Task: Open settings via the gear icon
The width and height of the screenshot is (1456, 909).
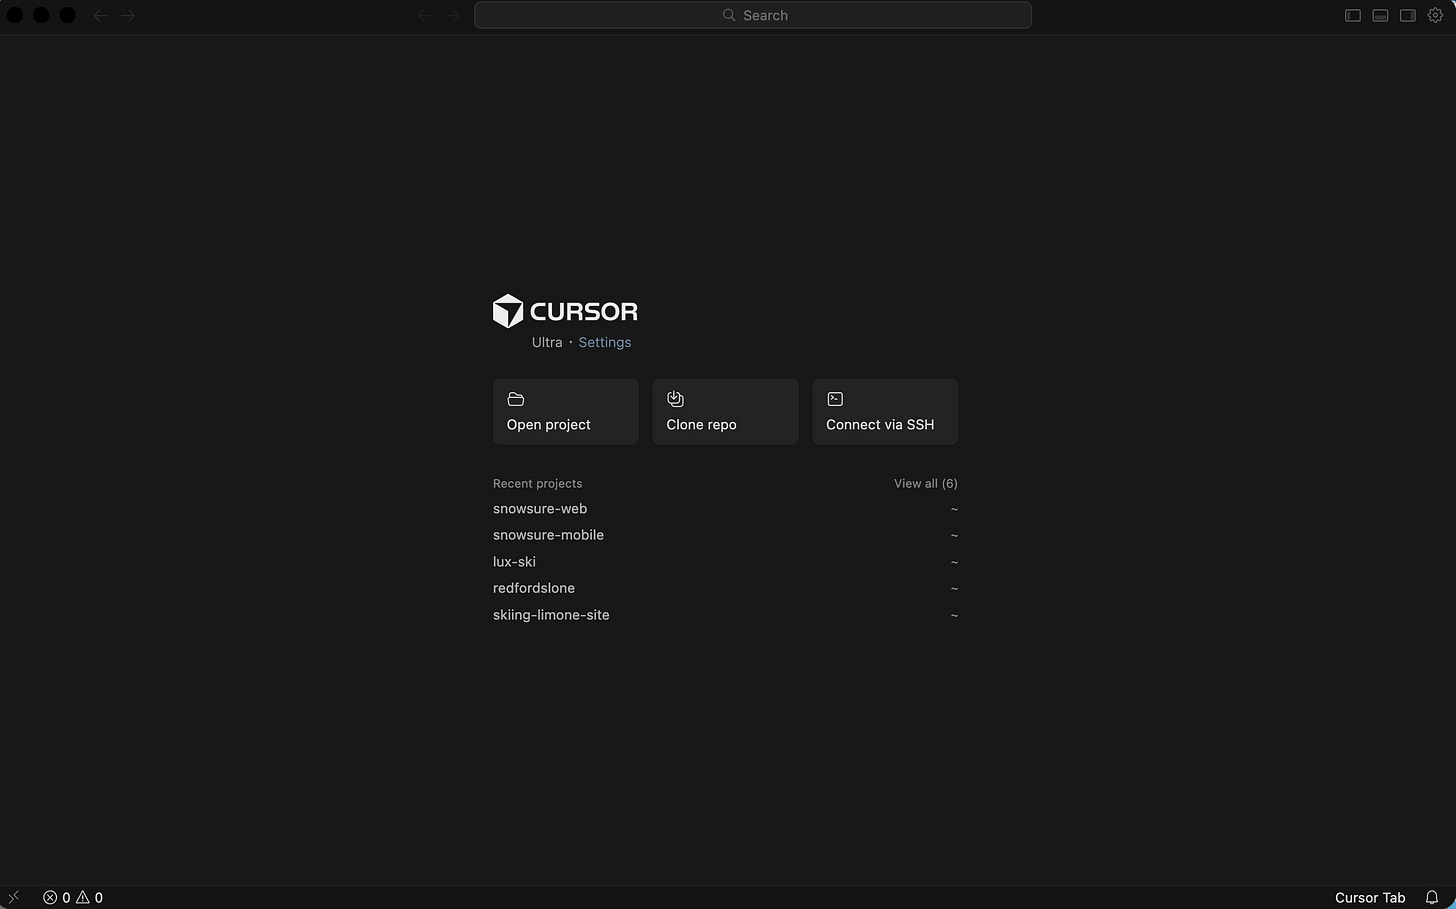Action: pyautogui.click(x=1435, y=15)
